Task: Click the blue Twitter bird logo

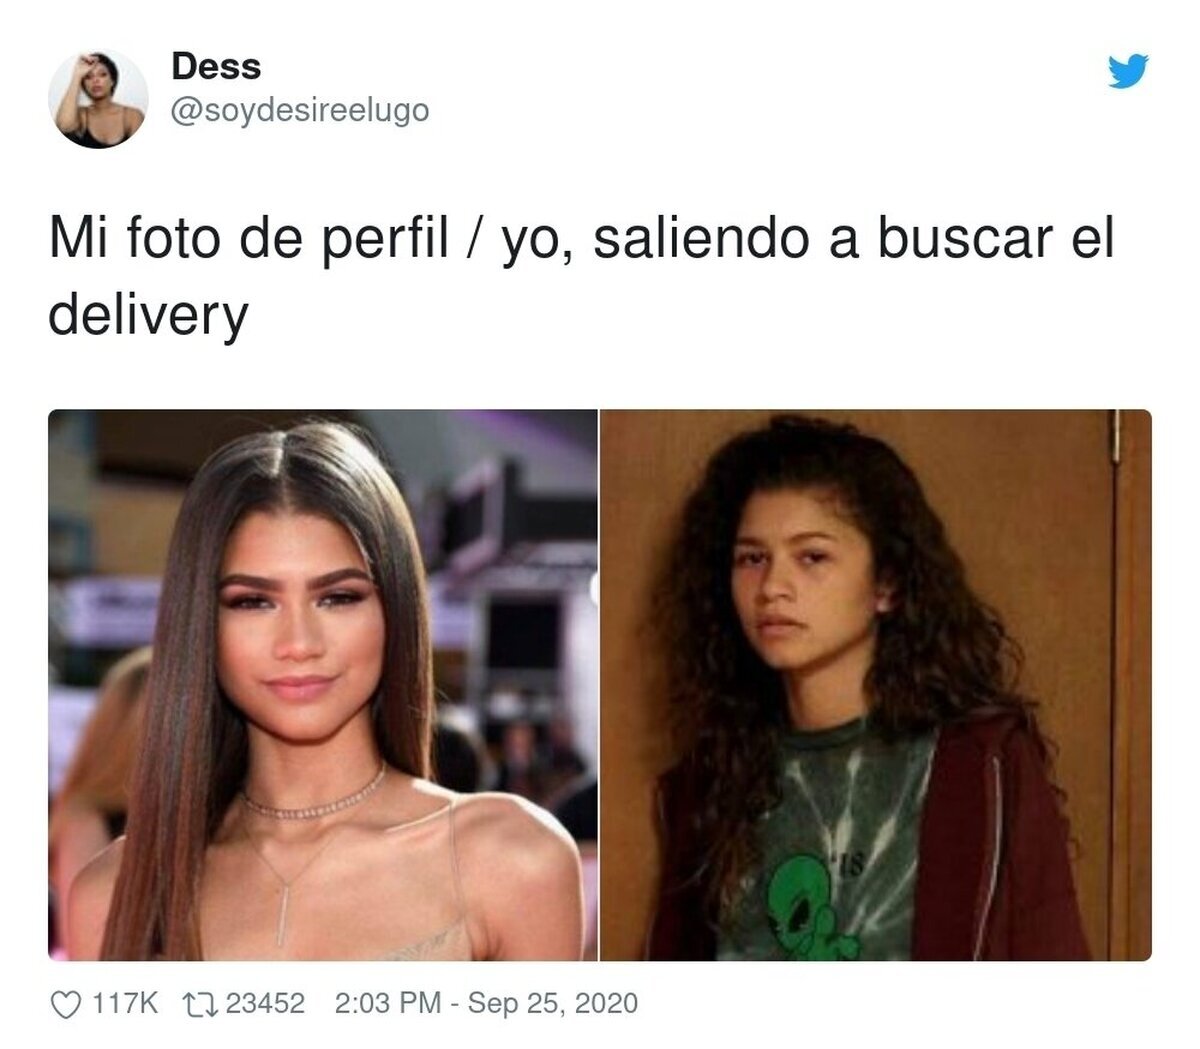Action: (1128, 72)
